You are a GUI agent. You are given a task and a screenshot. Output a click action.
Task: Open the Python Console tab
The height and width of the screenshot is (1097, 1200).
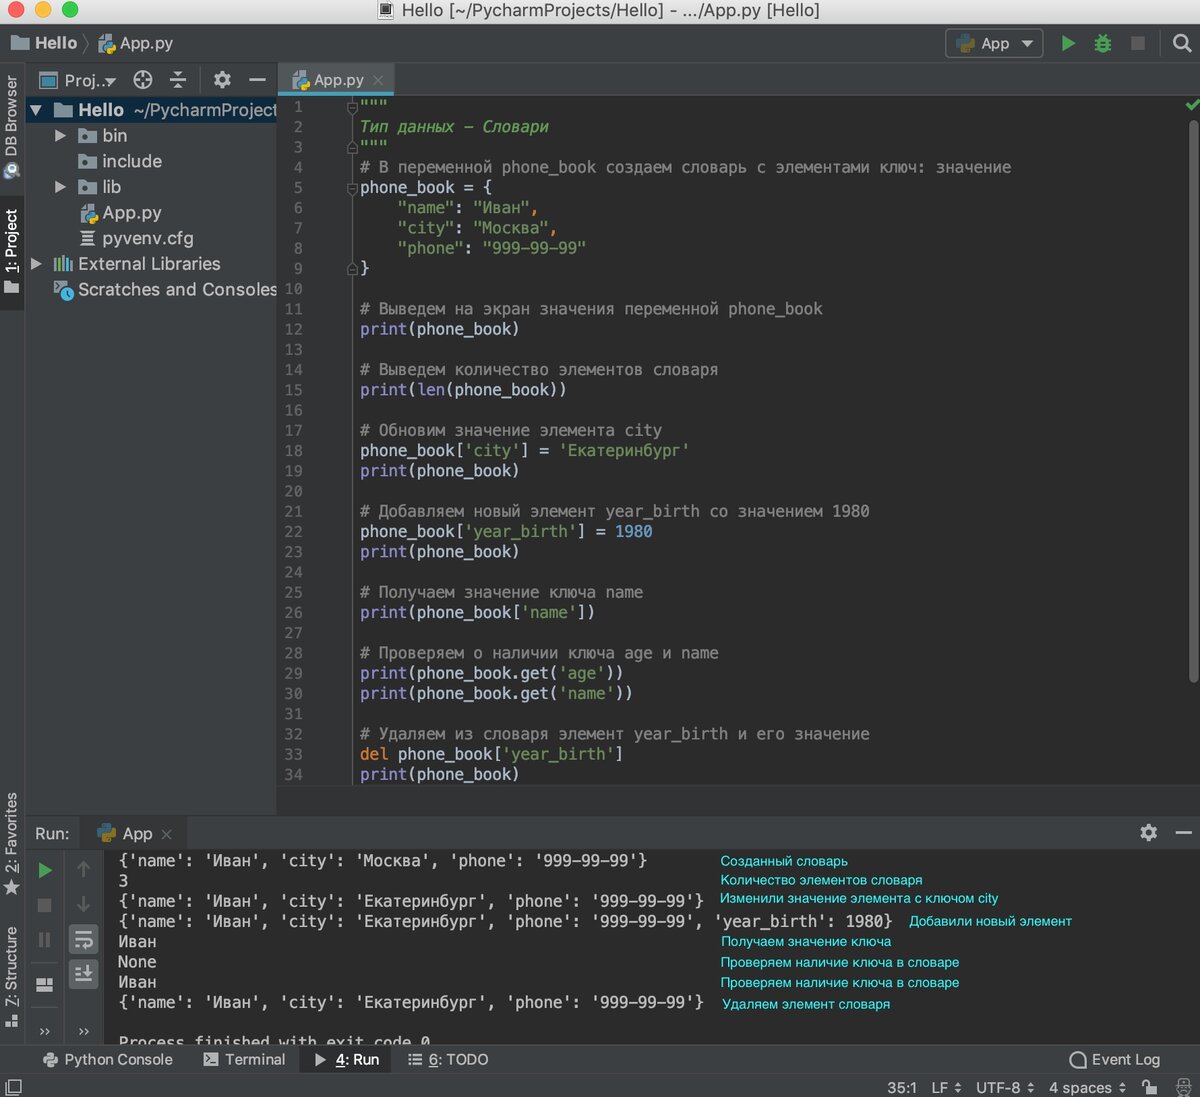point(107,1059)
